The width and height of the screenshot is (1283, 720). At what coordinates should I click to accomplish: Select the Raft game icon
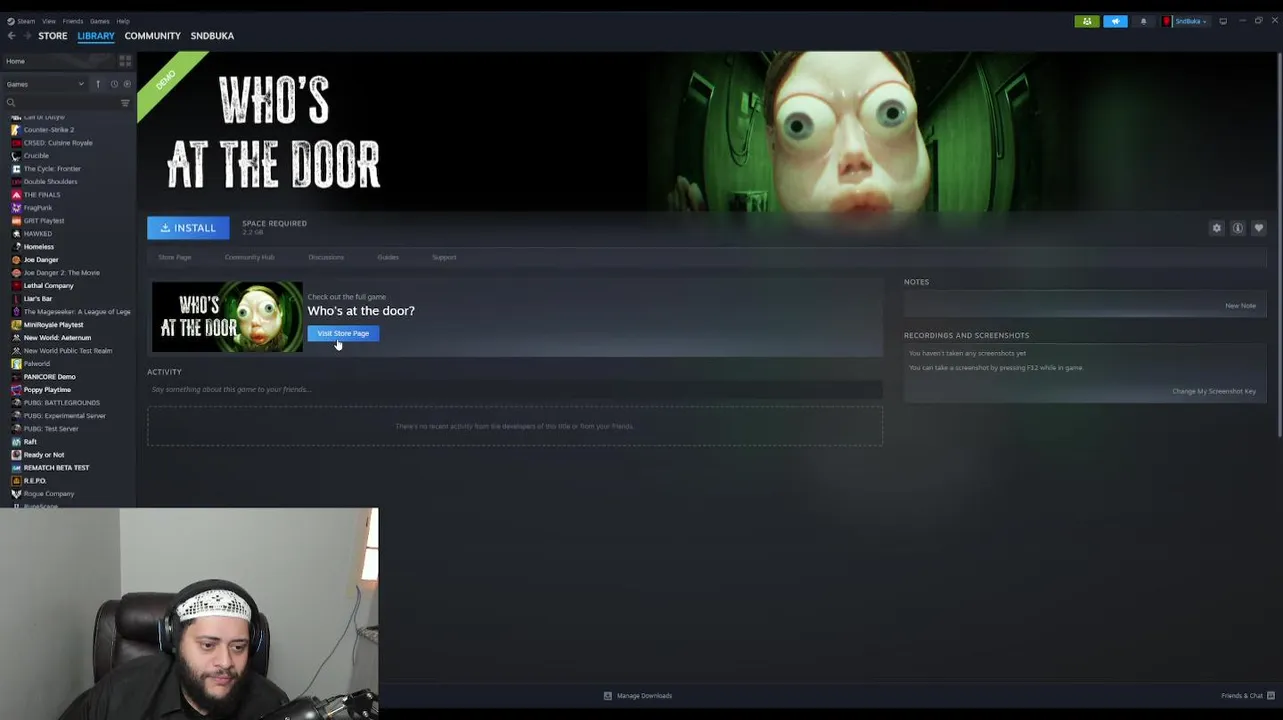16,442
